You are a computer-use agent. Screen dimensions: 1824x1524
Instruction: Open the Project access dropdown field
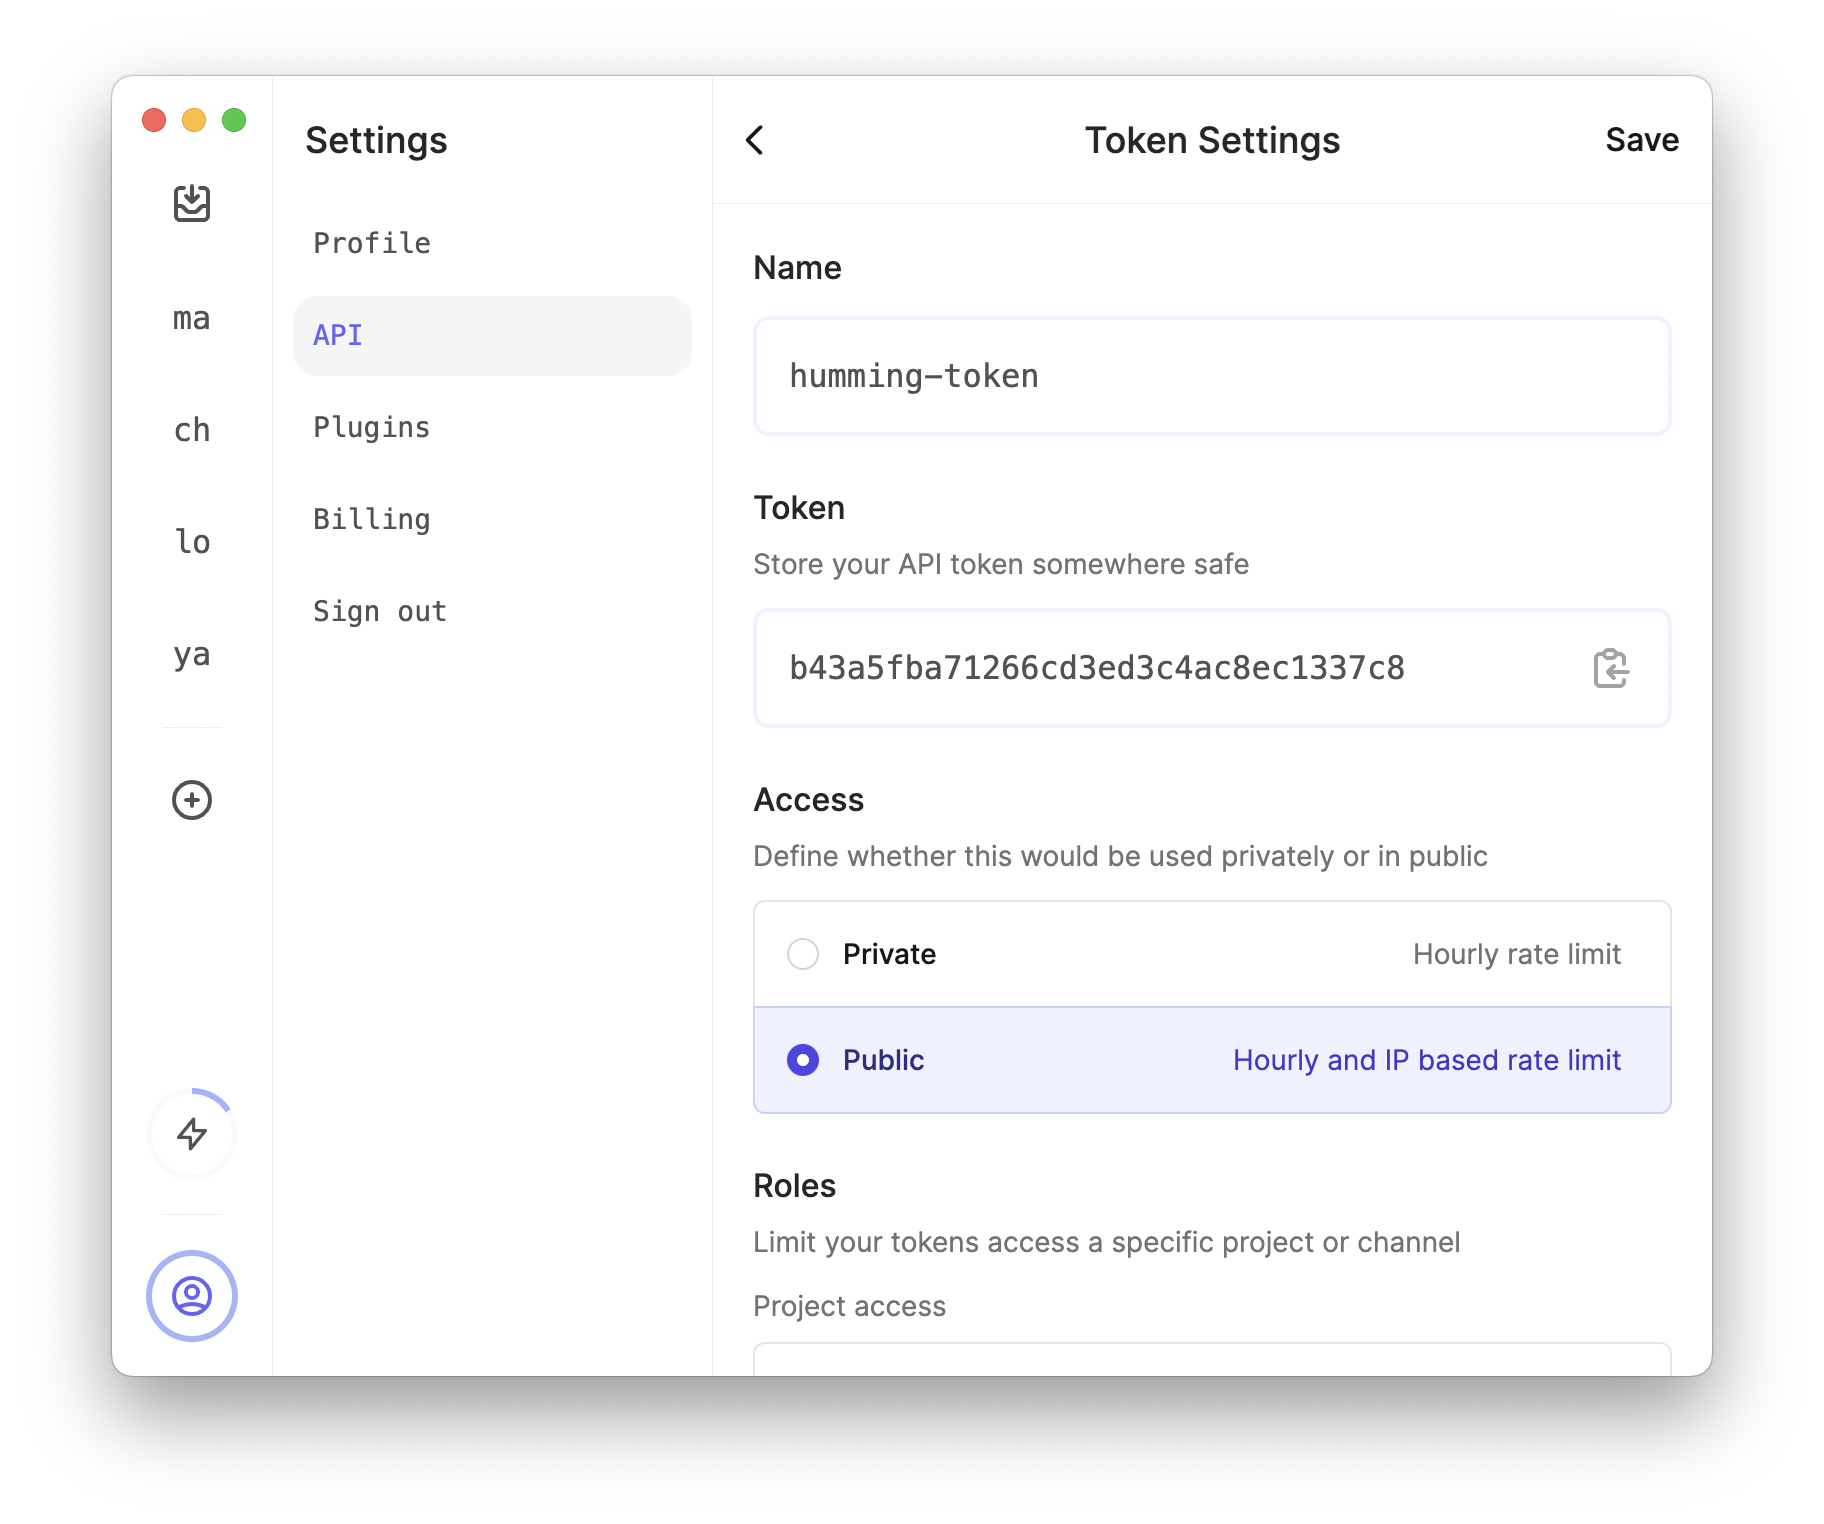(1211, 1360)
